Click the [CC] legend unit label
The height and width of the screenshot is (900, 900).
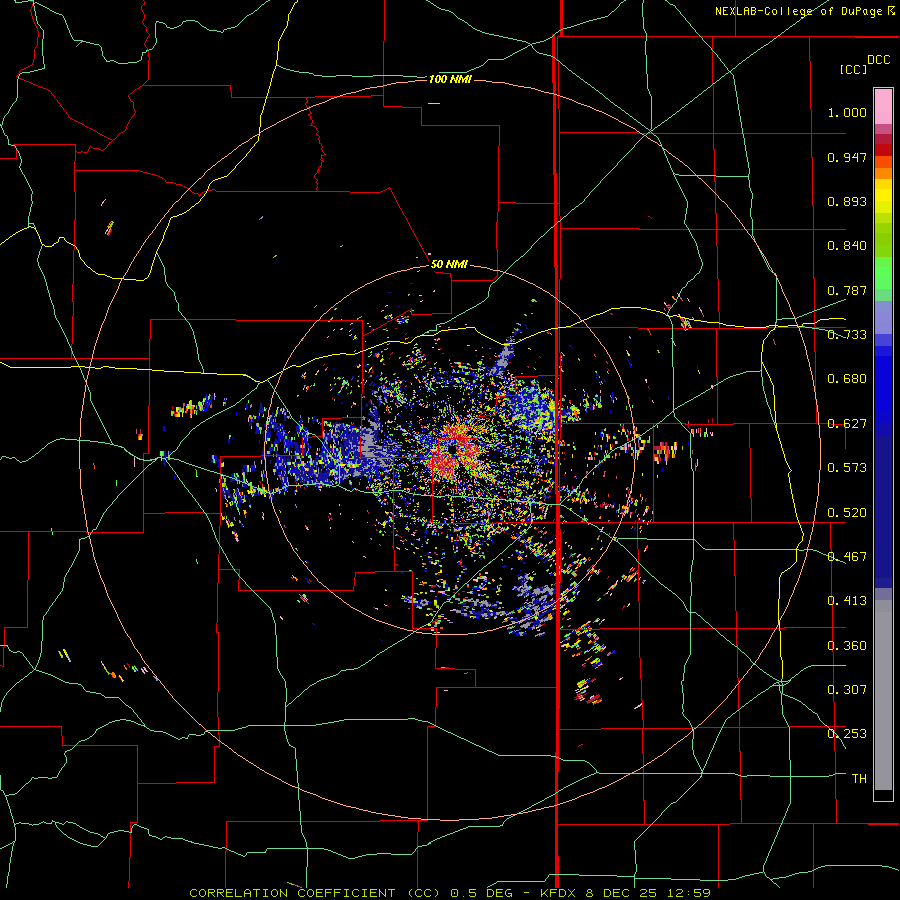854,69
